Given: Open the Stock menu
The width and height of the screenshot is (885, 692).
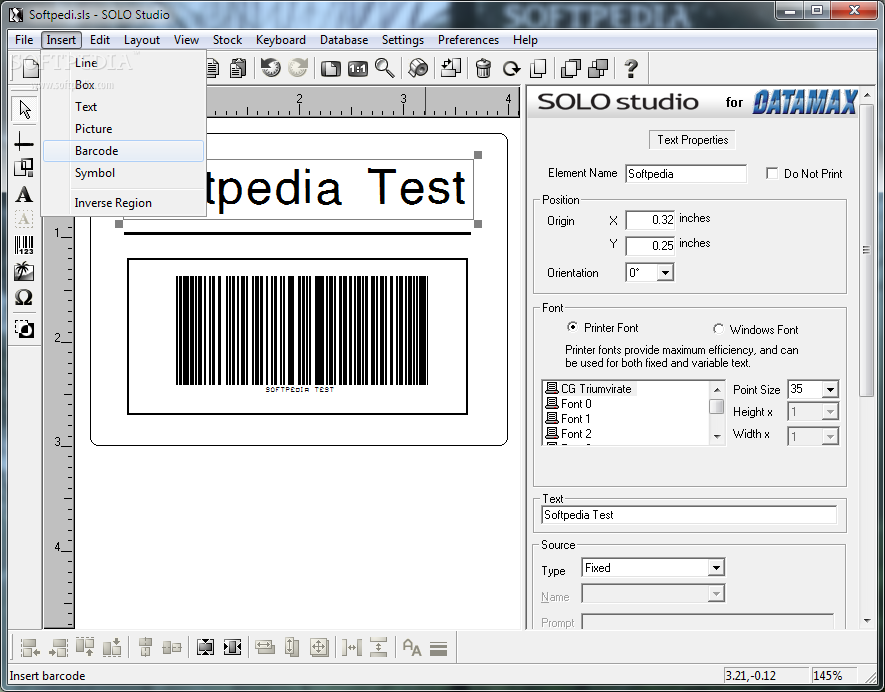Looking at the screenshot, I should (x=227, y=40).
